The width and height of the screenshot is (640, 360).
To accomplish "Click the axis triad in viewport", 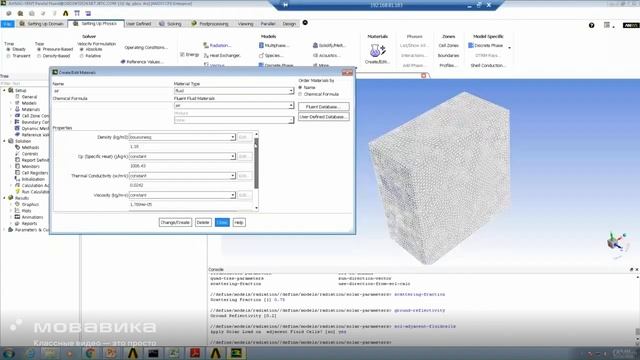I will [617, 243].
